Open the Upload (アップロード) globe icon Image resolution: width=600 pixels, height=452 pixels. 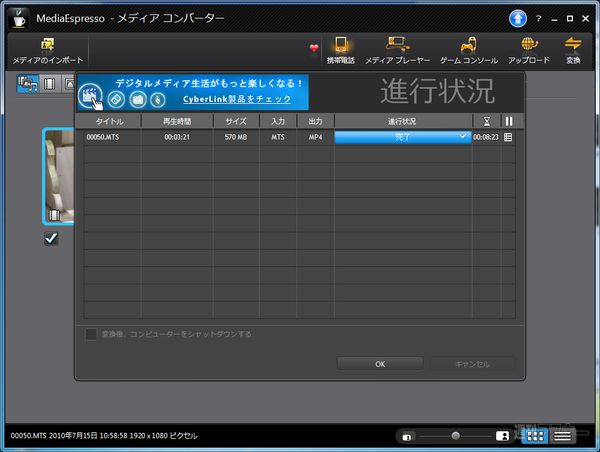pos(529,45)
